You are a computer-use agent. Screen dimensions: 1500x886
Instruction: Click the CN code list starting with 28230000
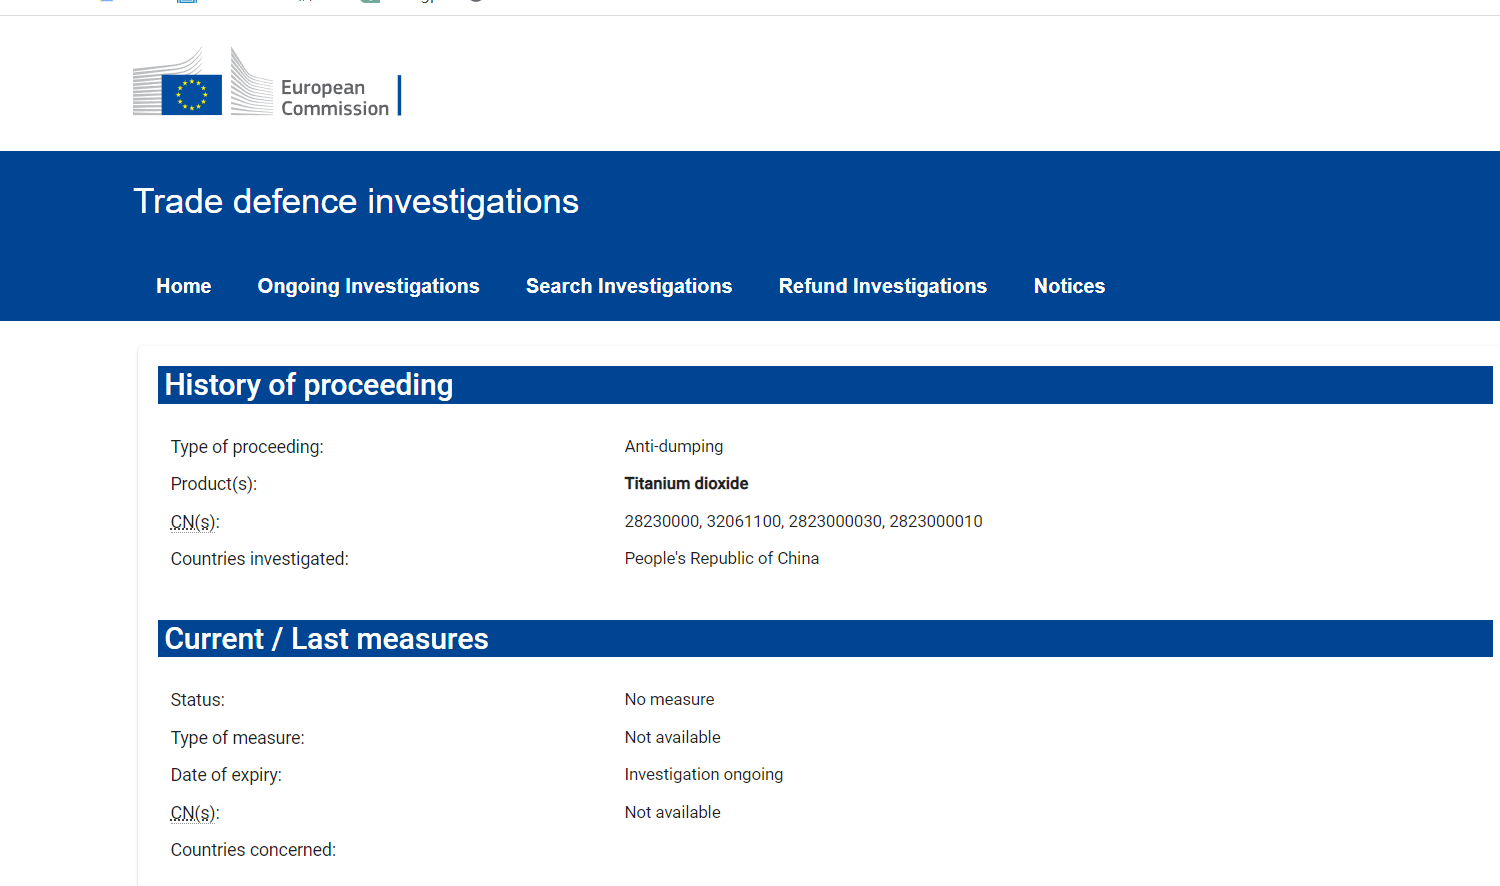pos(803,522)
